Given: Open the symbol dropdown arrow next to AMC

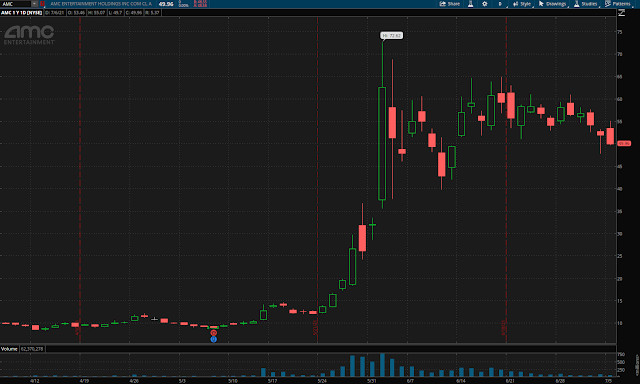Looking at the screenshot, I should coord(34,4).
